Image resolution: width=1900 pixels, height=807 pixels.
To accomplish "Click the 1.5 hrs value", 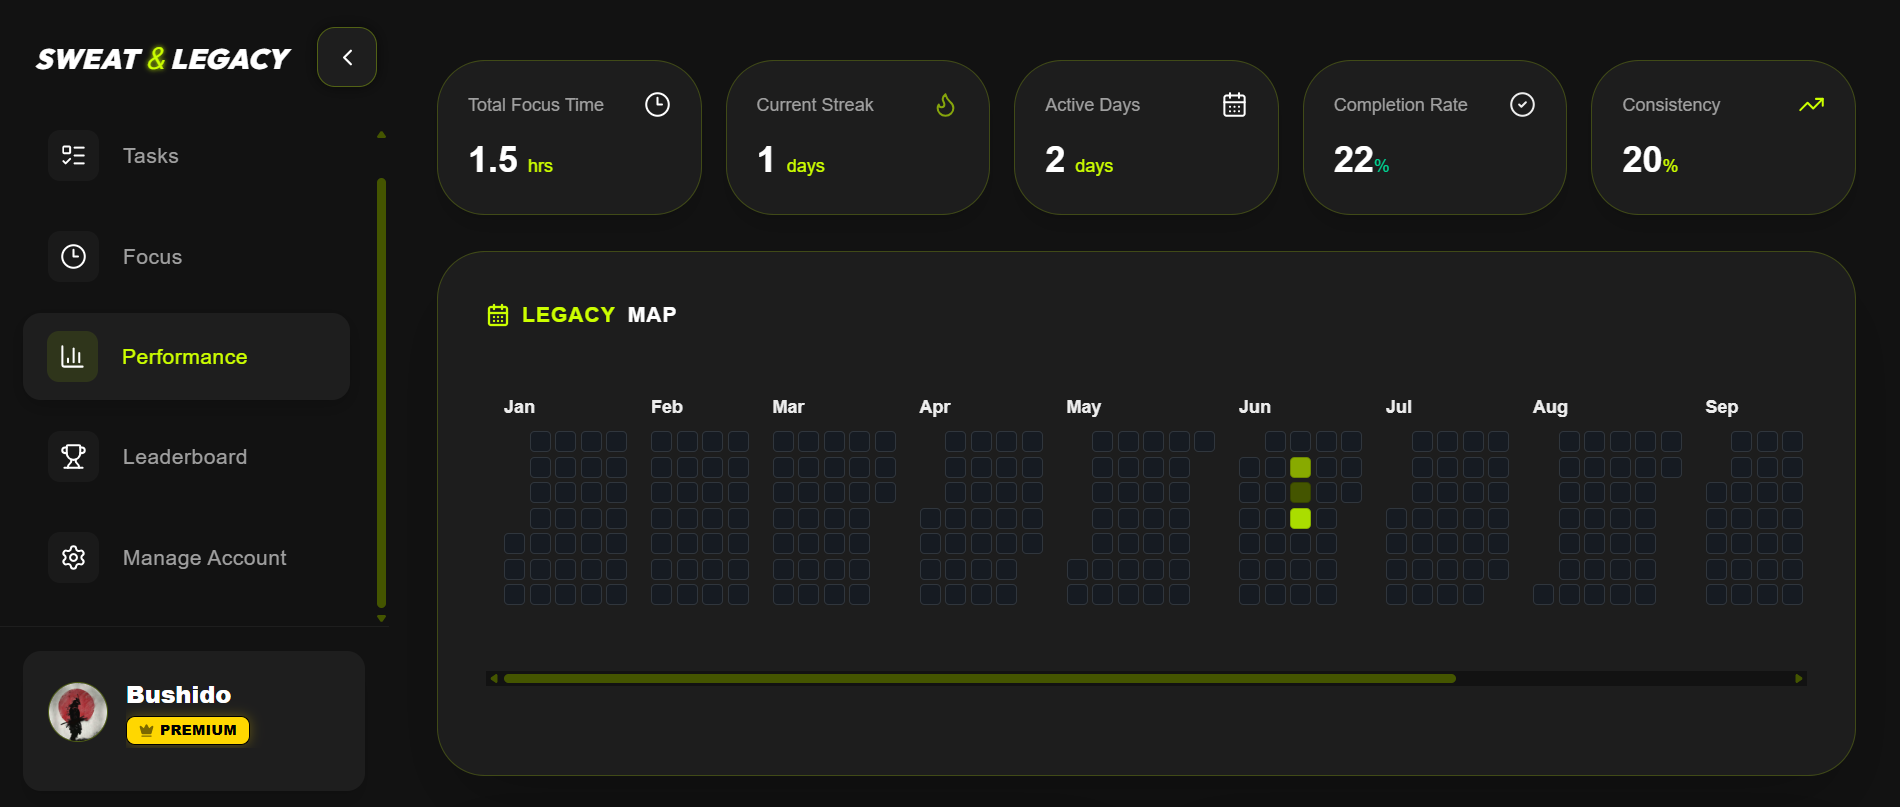I will (x=510, y=160).
